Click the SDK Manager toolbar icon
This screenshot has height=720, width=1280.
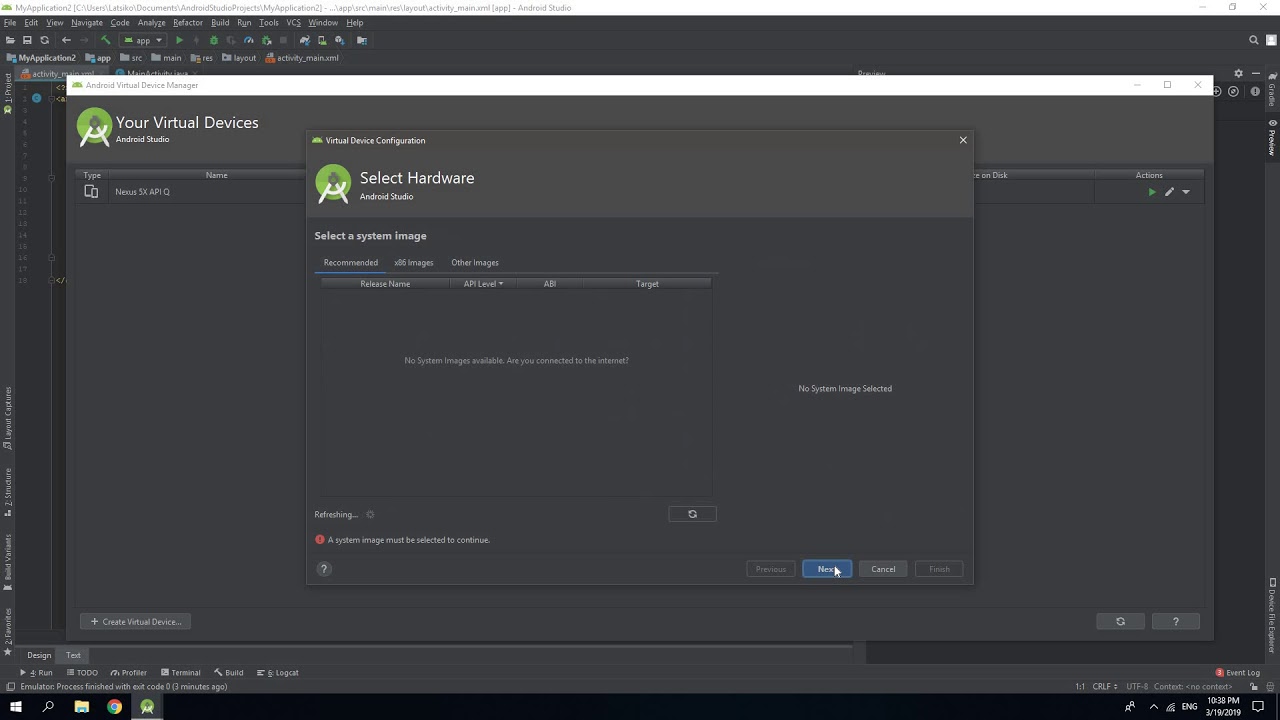pos(339,40)
